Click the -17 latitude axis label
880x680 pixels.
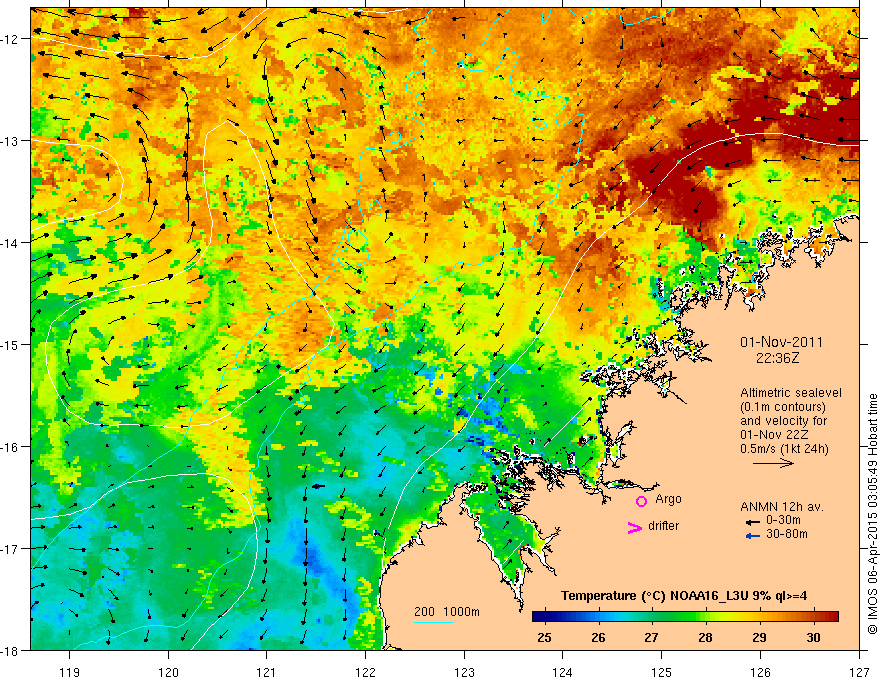[11, 548]
